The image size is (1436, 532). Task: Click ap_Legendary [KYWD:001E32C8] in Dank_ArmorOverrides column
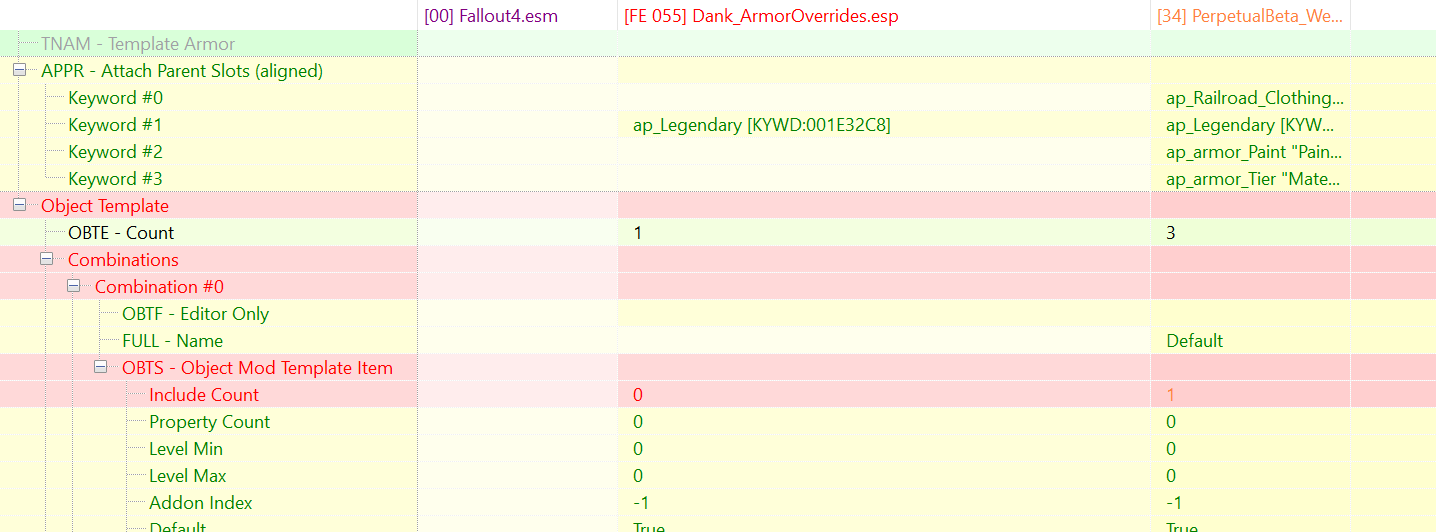(x=762, y=125)
